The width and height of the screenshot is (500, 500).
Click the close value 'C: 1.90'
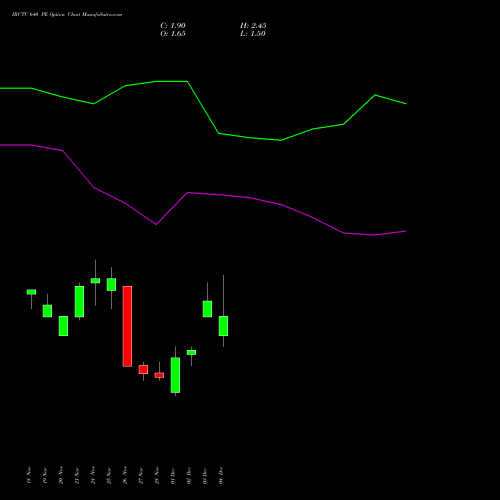[x=173, y=26]
